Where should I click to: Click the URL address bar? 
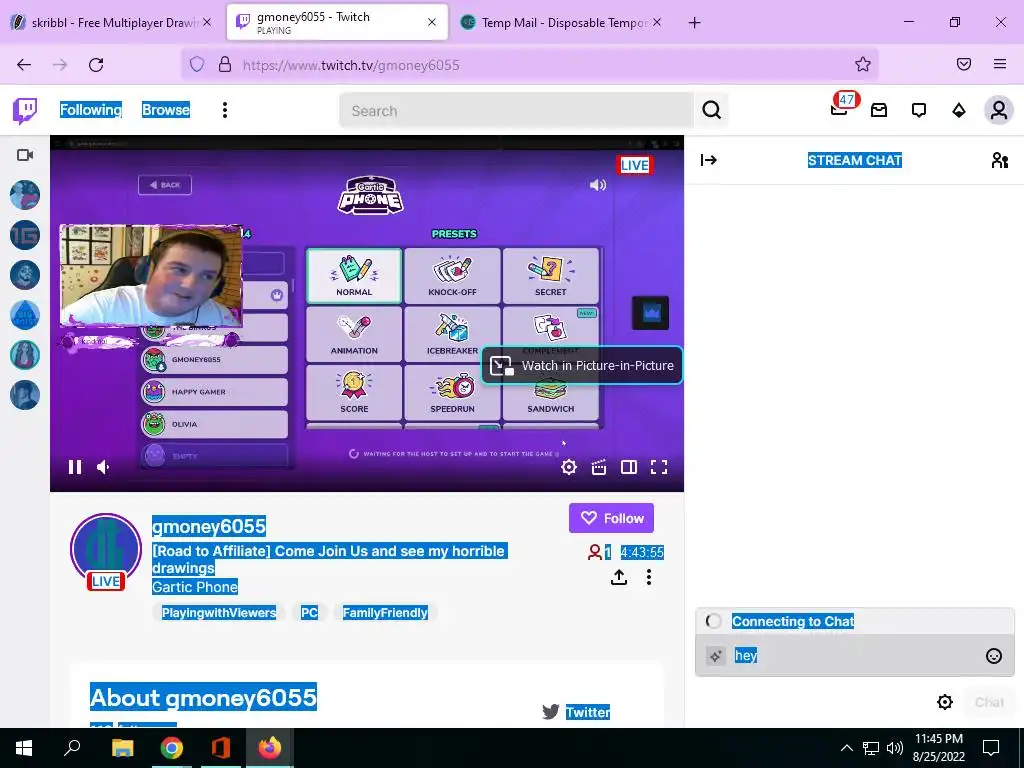pyautogui.click(x=530, y=65)
